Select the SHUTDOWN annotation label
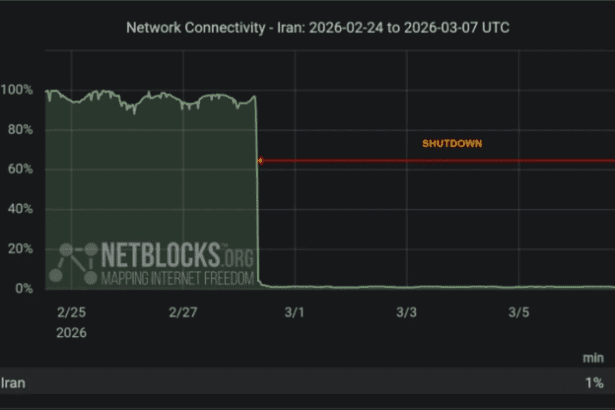This screenshot has width=615, height=410. pos(452,144)
